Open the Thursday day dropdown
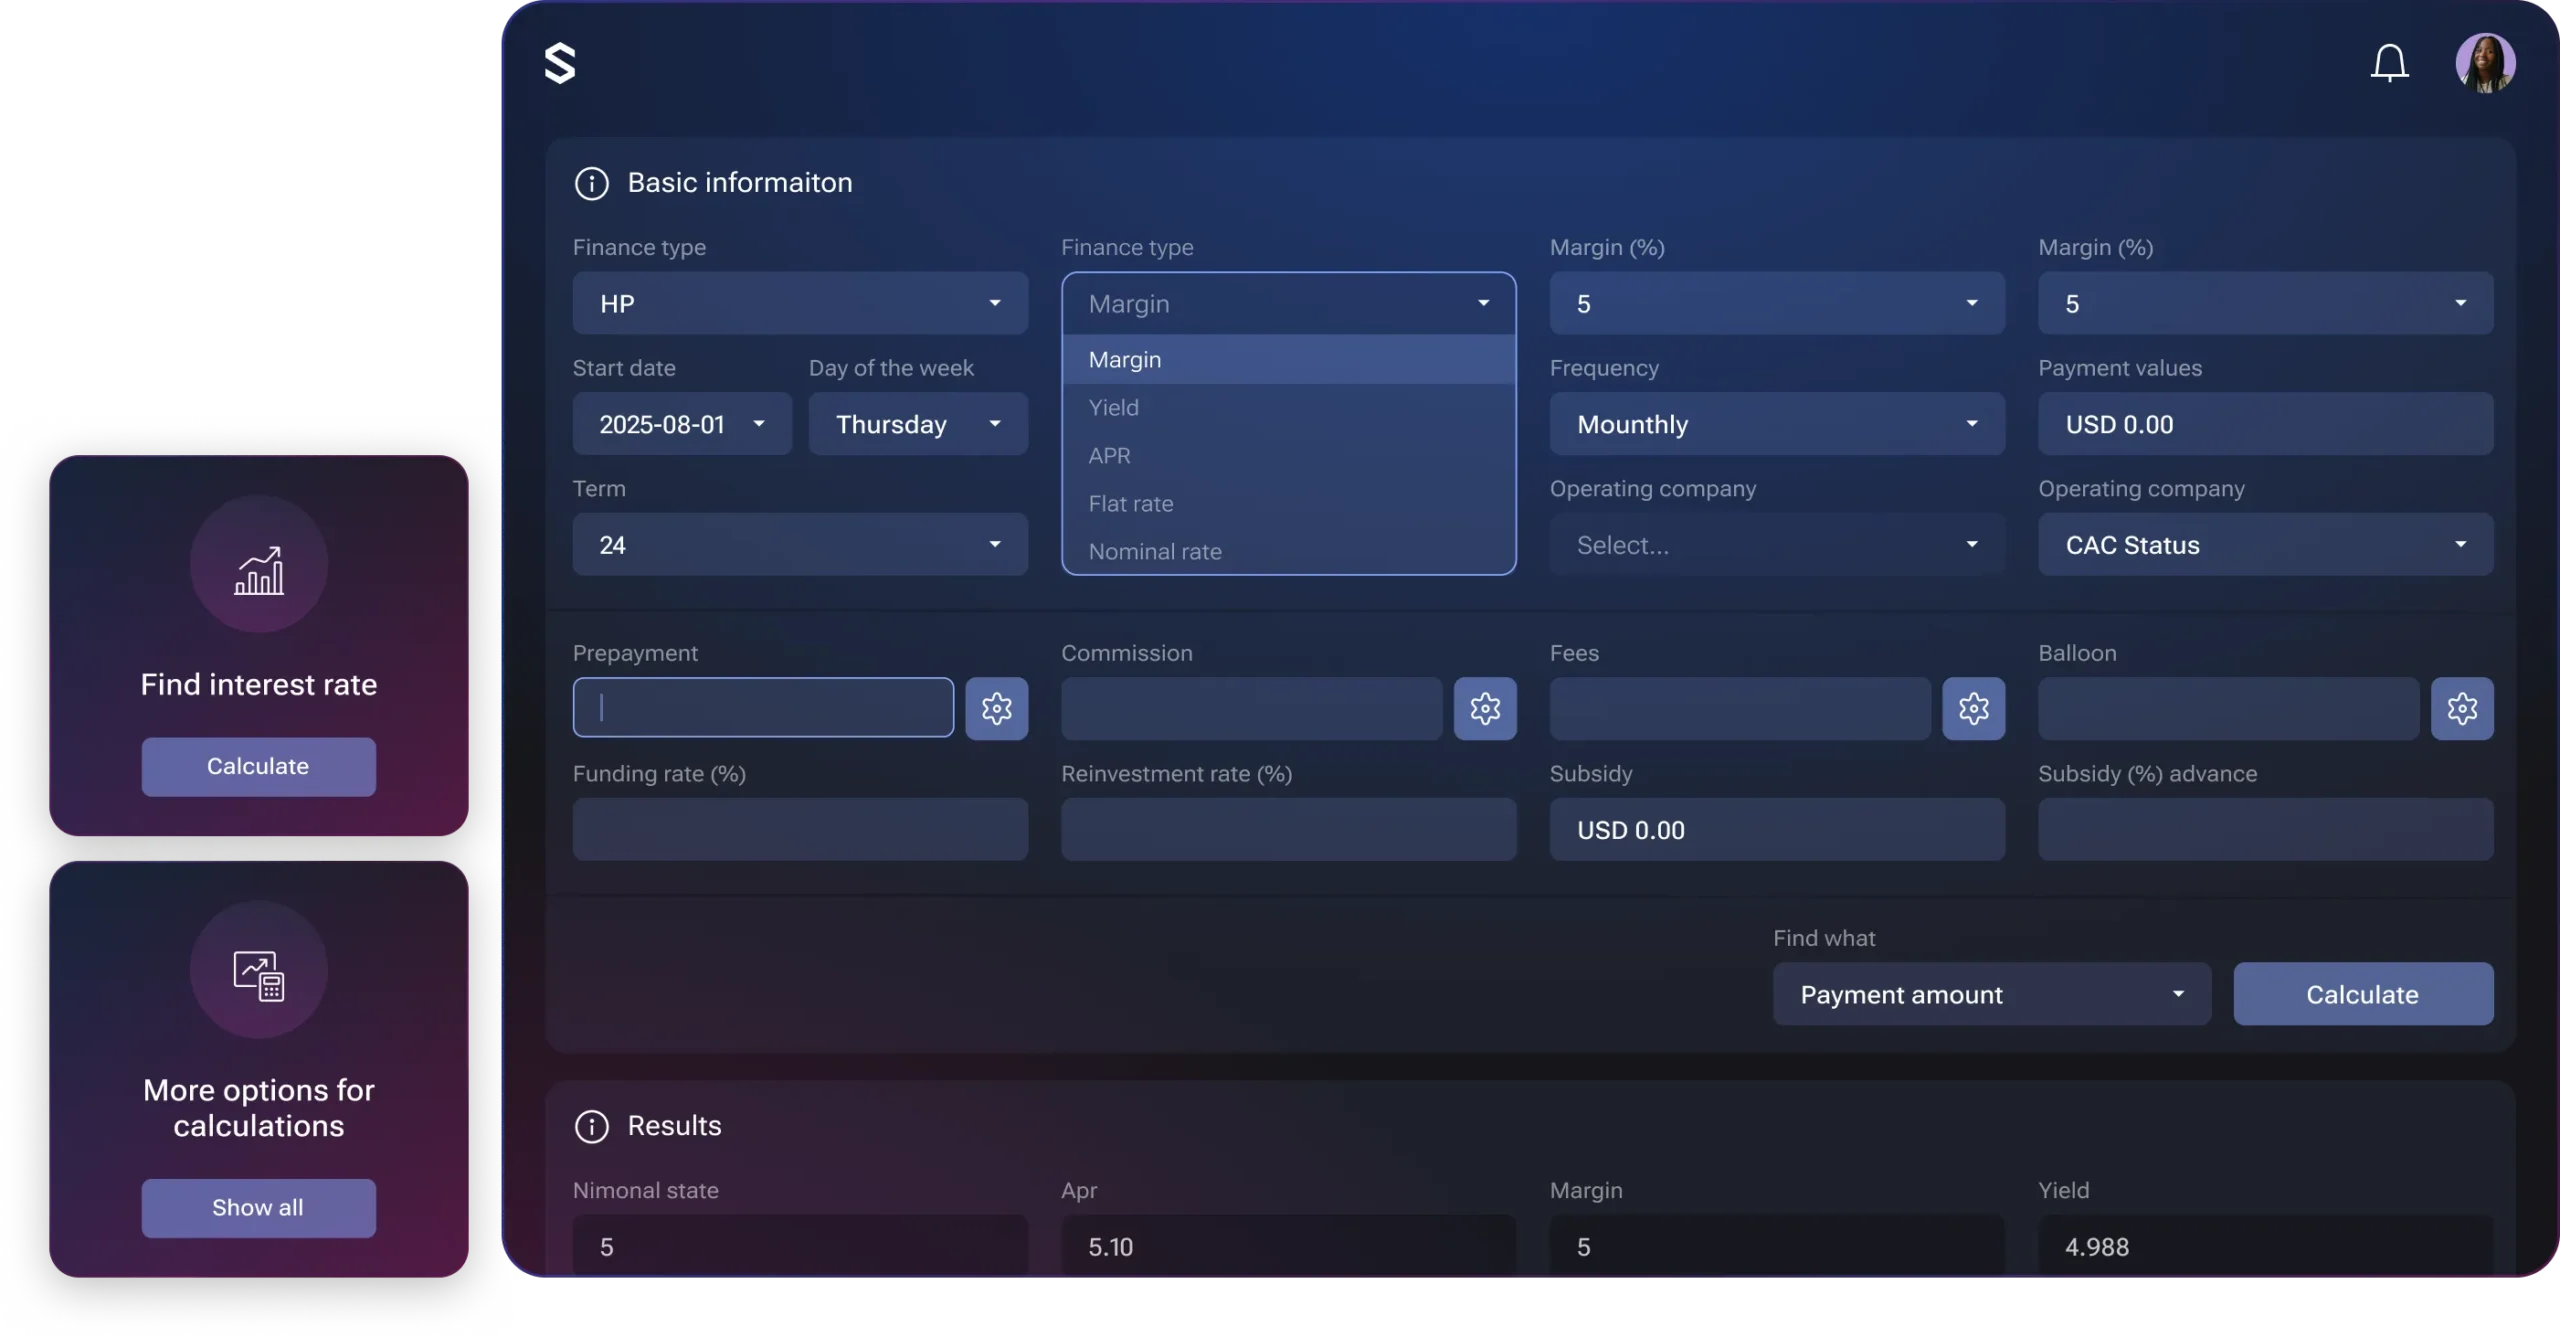This screenshot has height=1337, width=2560. coord(918,424)
